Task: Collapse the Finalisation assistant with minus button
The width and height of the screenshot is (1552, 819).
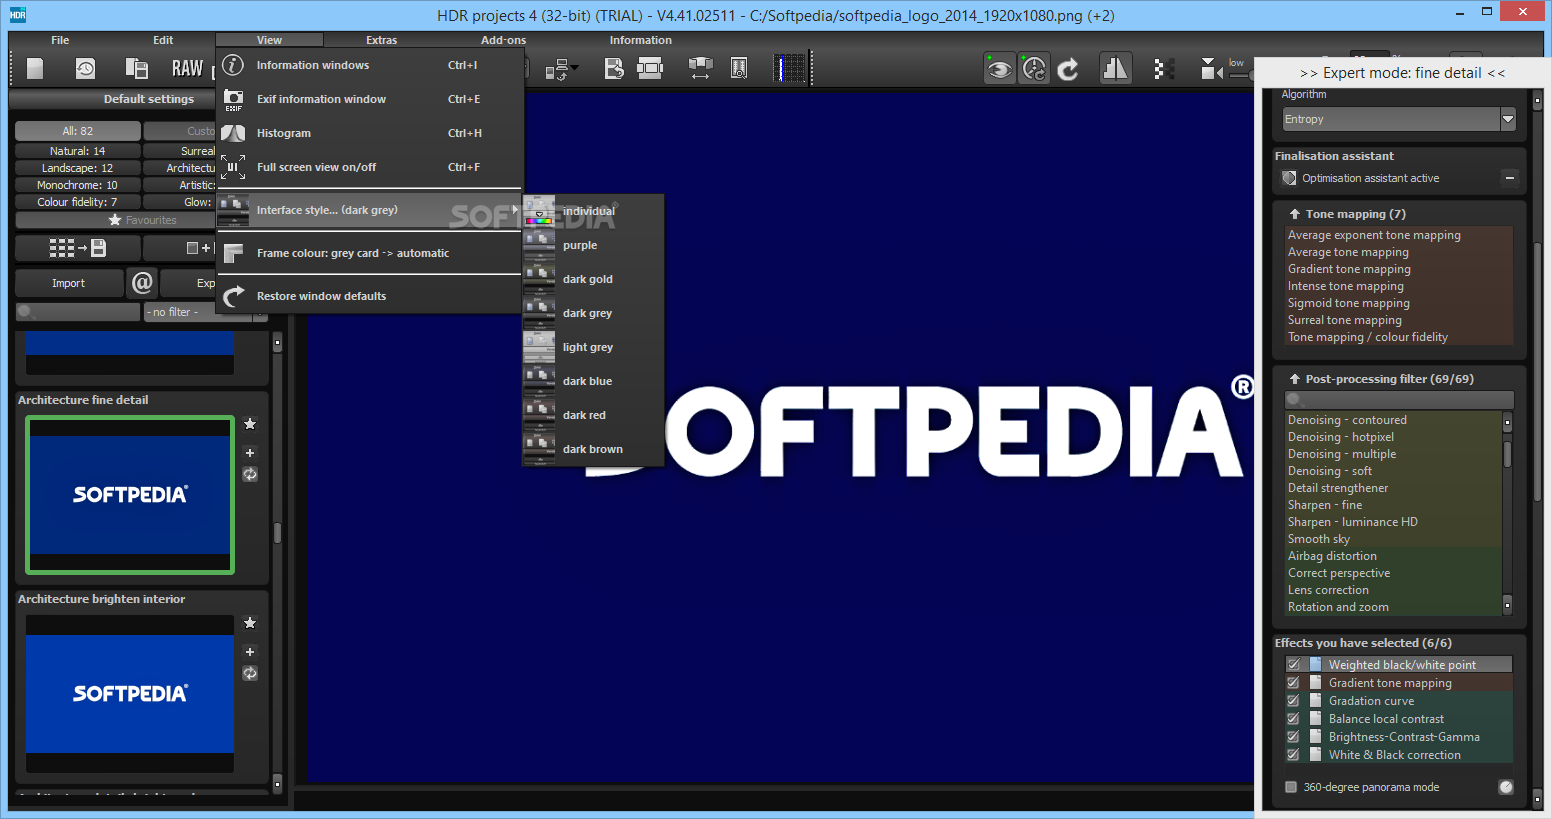Action: pyautogui.click(x=1510, y=178)
